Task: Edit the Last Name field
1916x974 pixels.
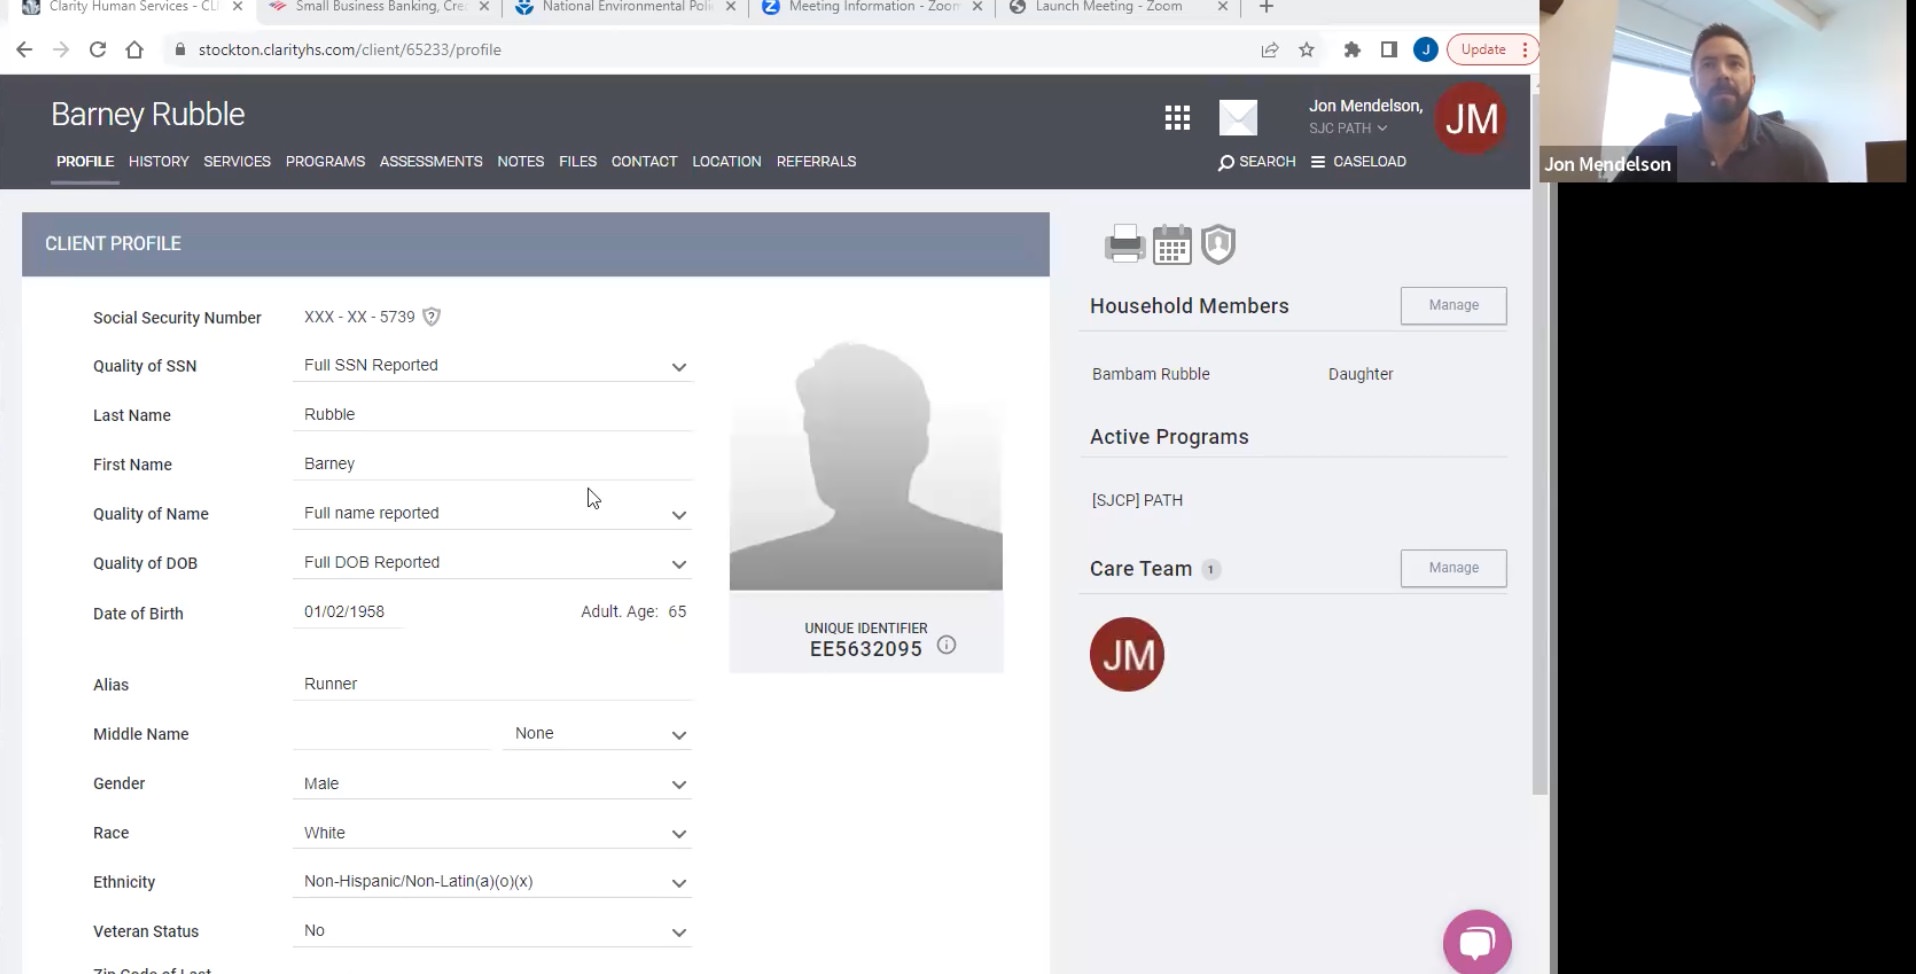Action: point(492,414)
